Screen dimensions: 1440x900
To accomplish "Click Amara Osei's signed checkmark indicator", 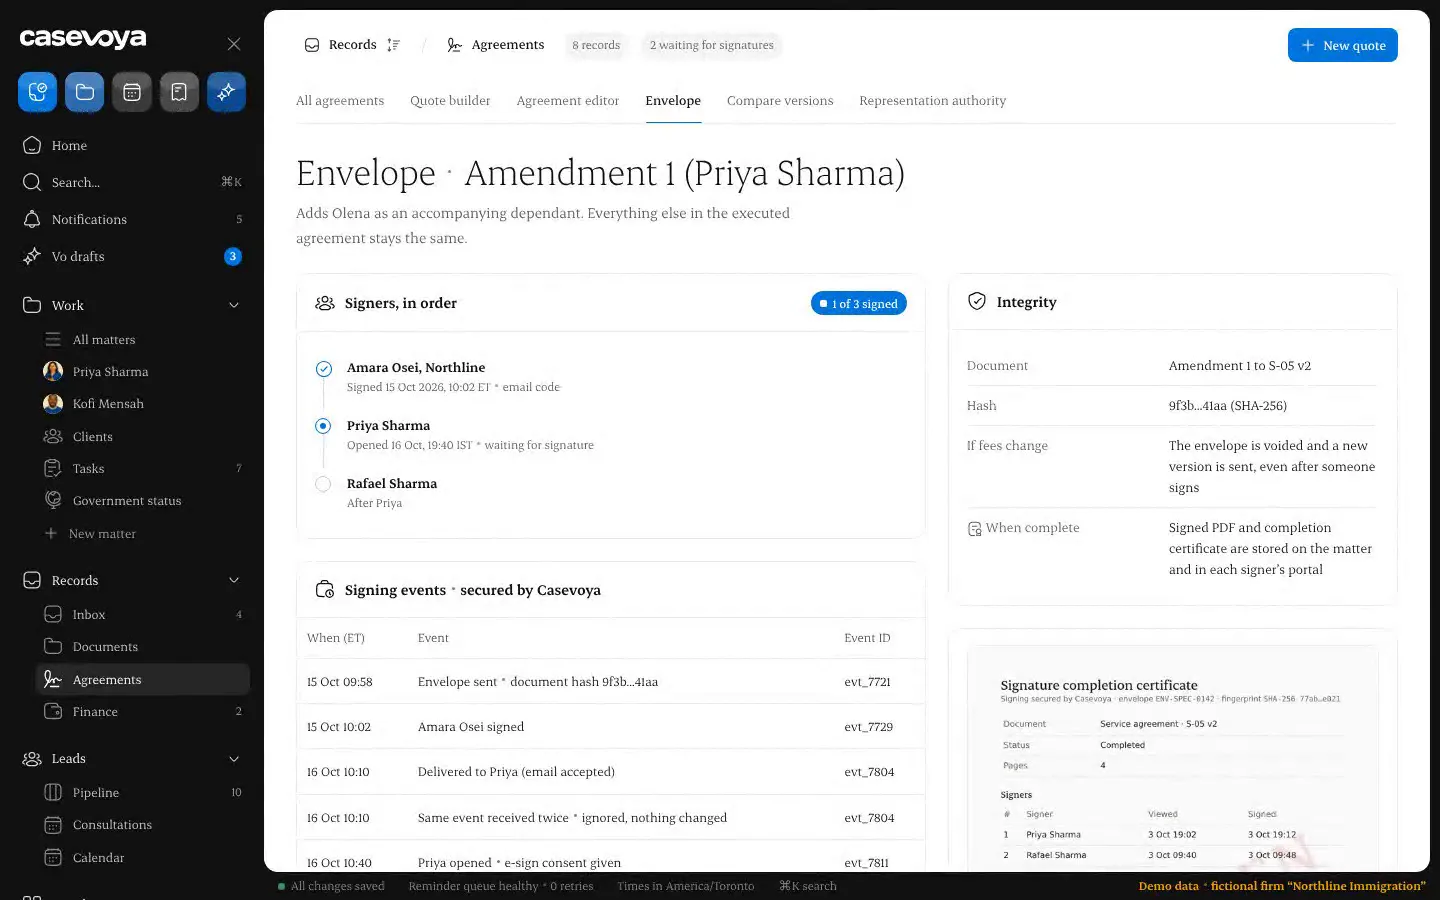I will pos(323,369).
